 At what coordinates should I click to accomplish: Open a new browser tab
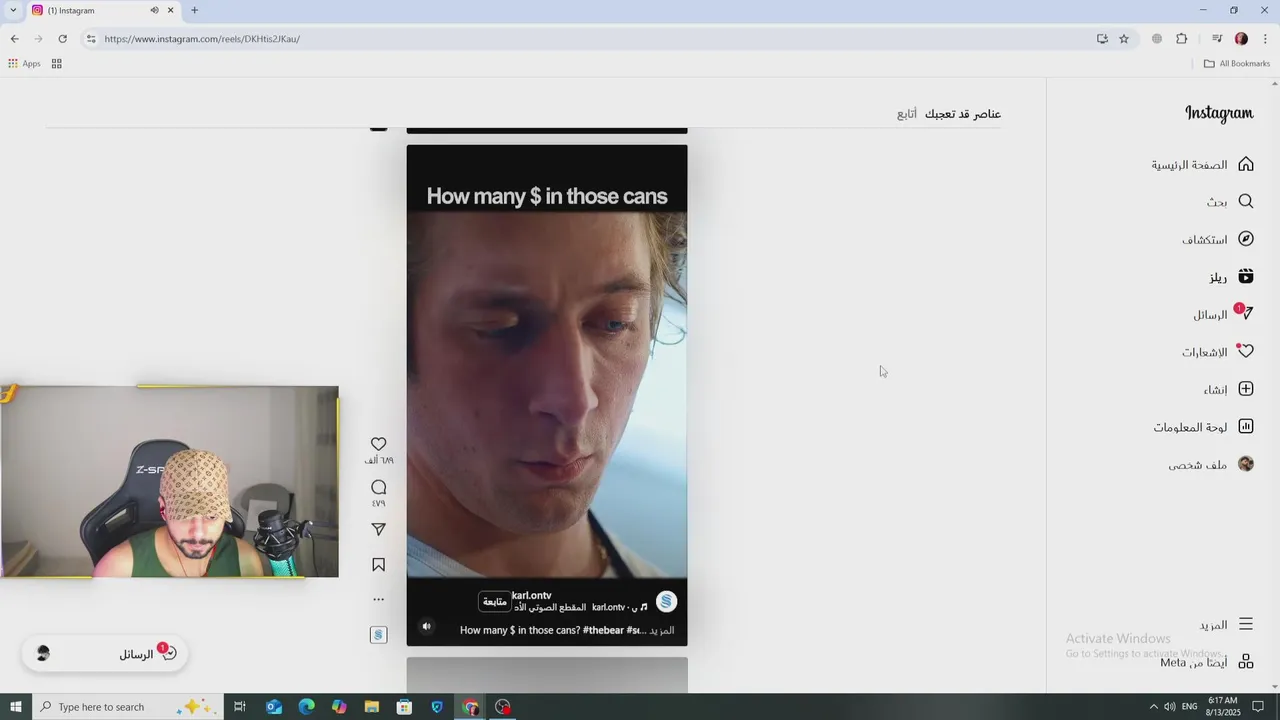194,10
